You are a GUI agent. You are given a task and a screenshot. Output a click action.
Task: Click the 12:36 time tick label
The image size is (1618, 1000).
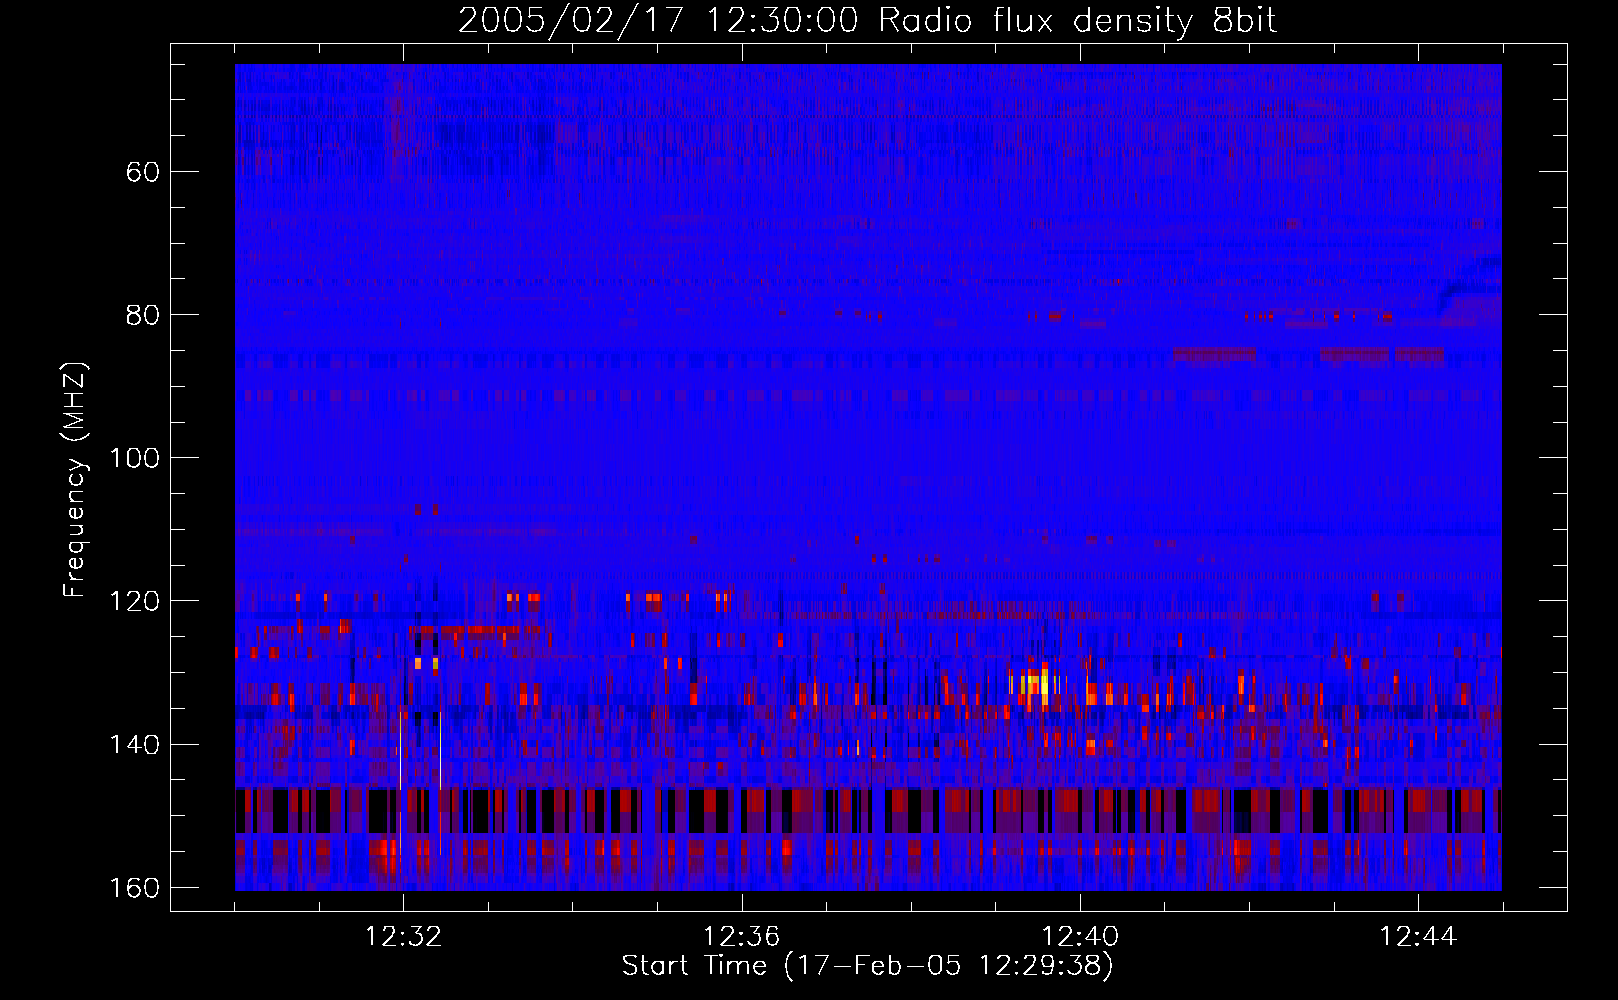[741, 937]
